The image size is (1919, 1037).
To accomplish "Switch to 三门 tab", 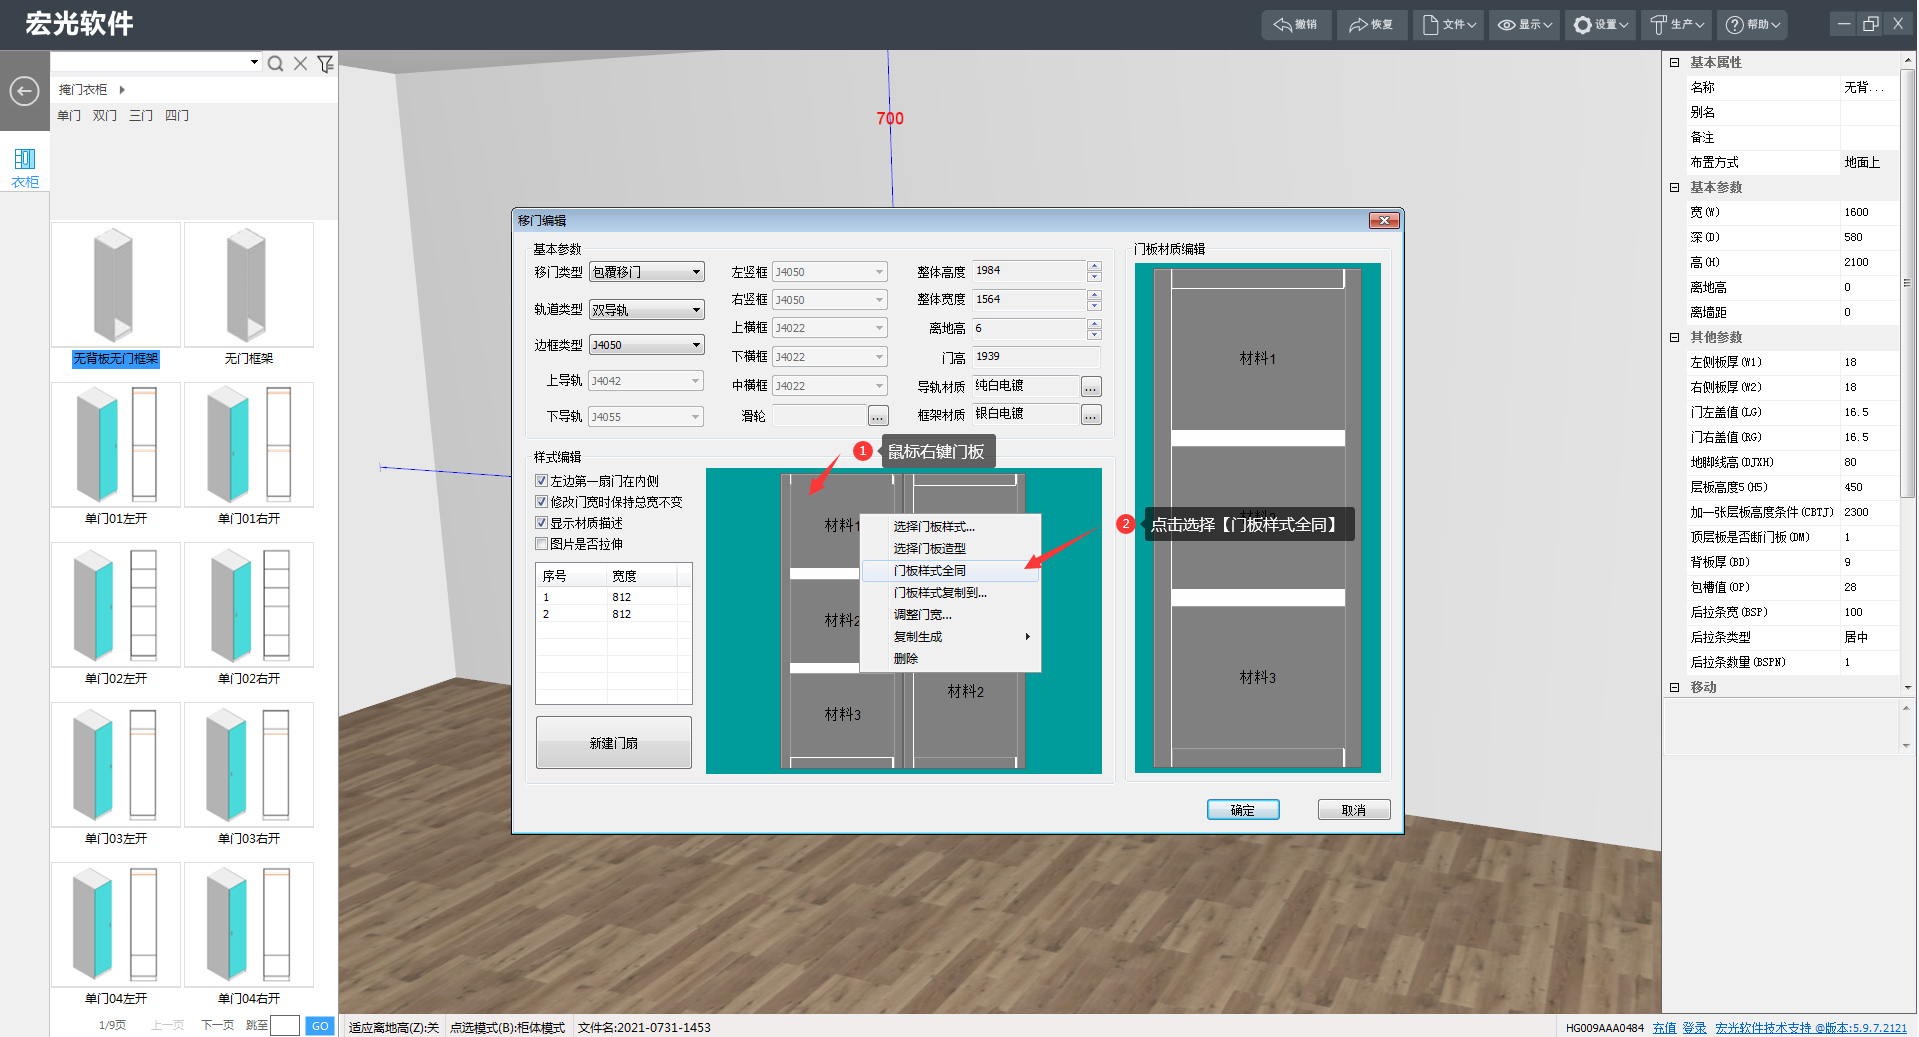I will pyautogui.click(x=141, y=116).
